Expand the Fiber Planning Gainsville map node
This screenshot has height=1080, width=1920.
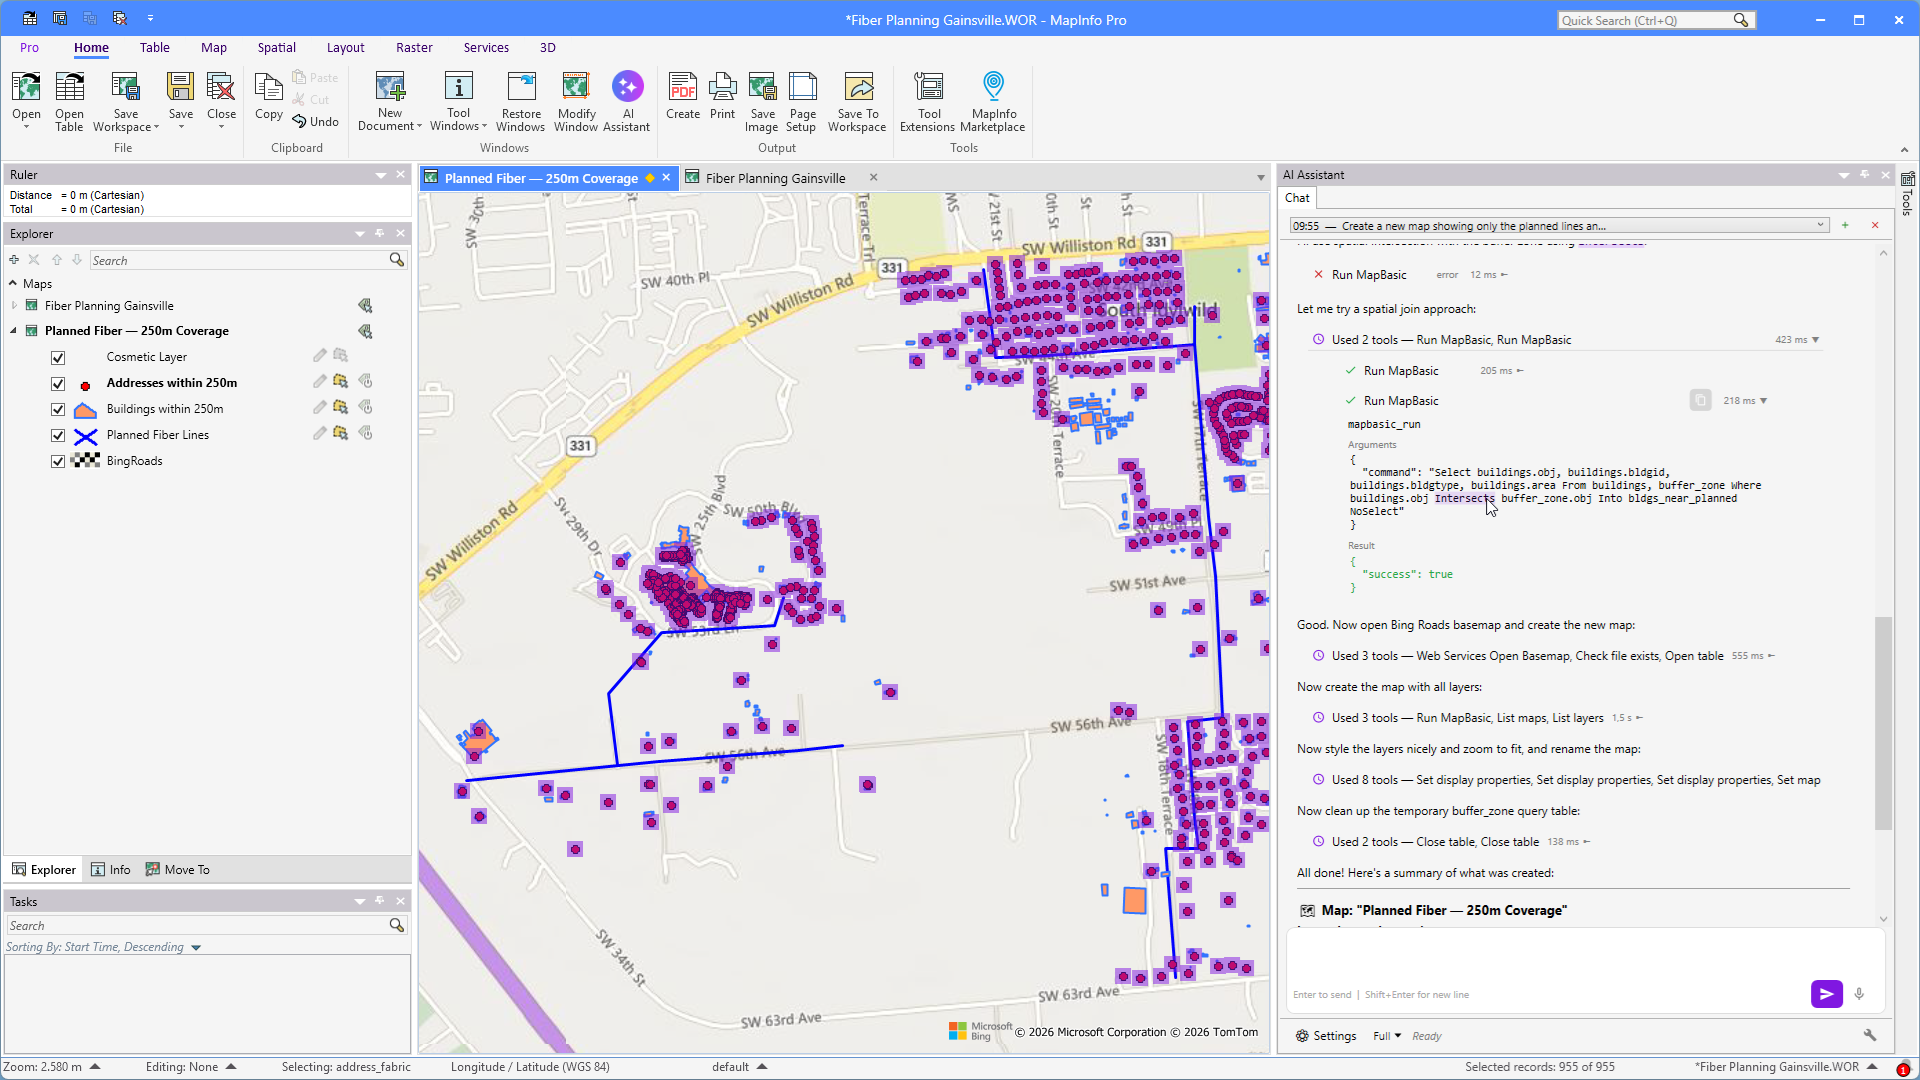click(x=14, y=306)
